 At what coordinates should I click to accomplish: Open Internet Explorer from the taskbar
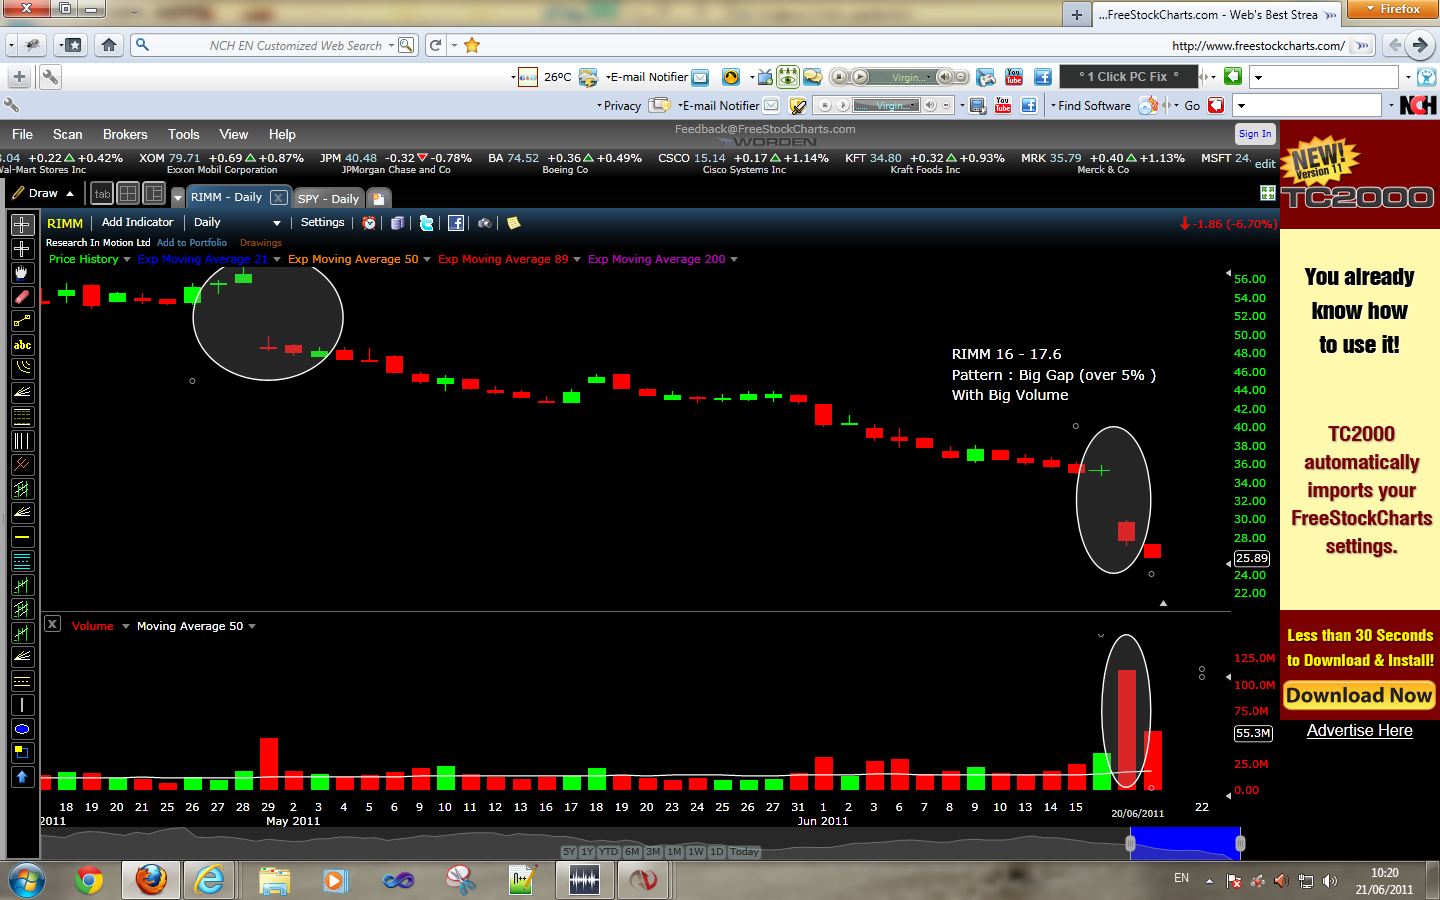click(210, 880)
